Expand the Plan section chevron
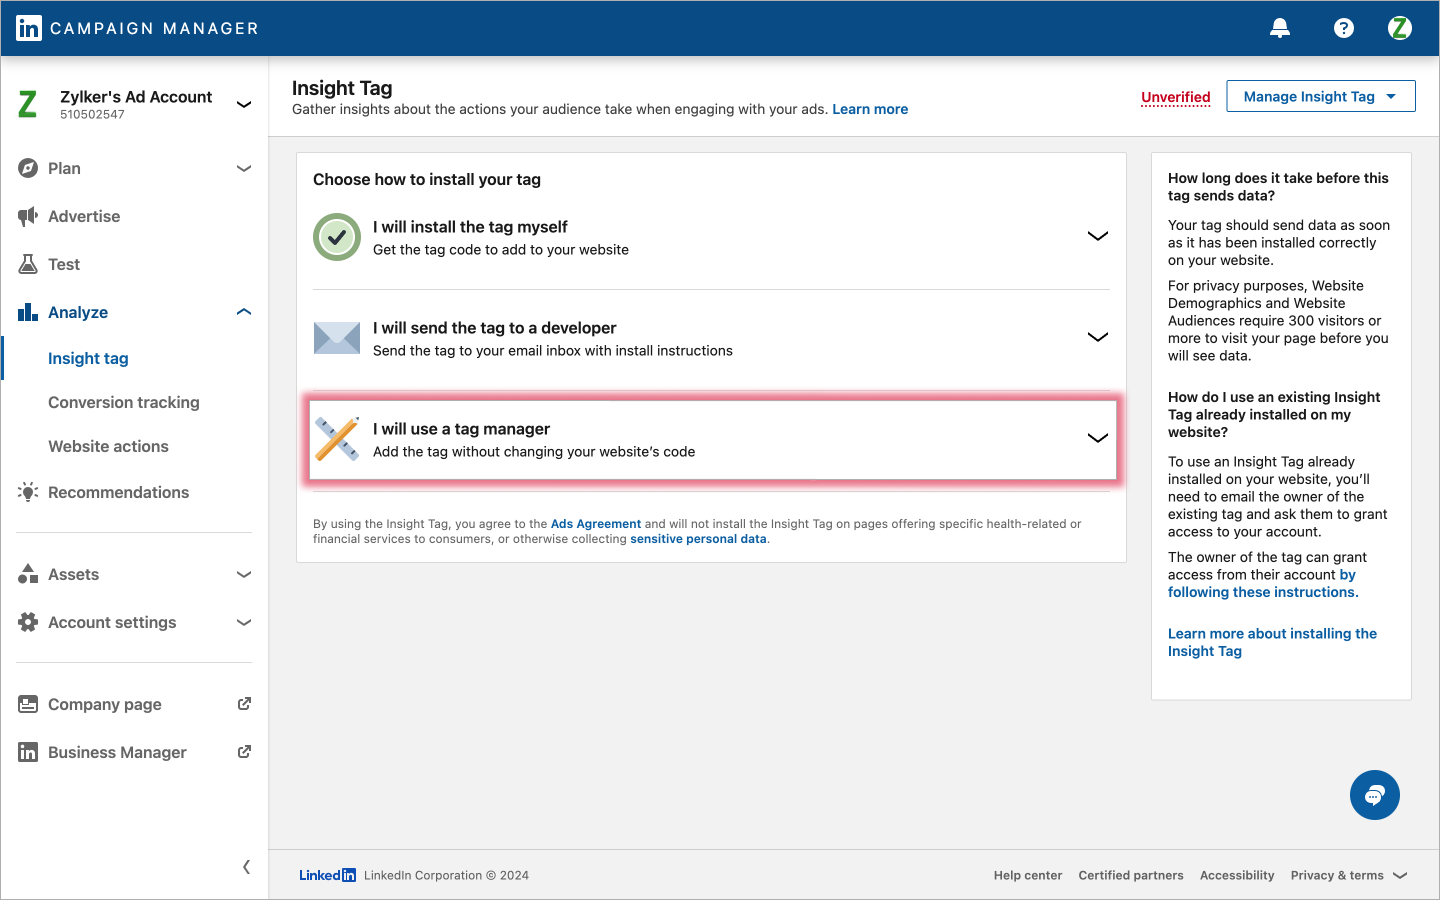 (244, 168)
